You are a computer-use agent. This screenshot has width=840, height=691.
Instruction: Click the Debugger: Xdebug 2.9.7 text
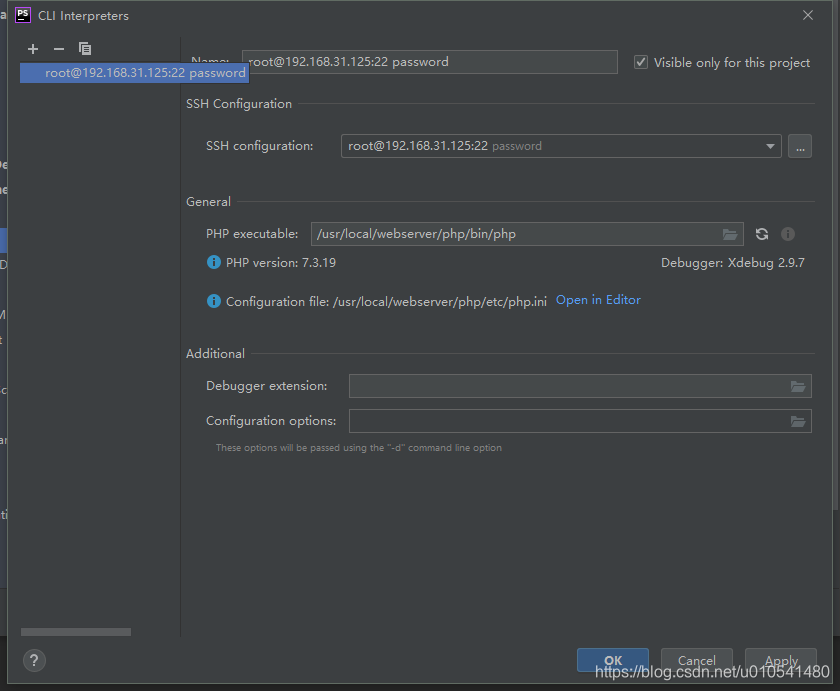tap(732, 262)
